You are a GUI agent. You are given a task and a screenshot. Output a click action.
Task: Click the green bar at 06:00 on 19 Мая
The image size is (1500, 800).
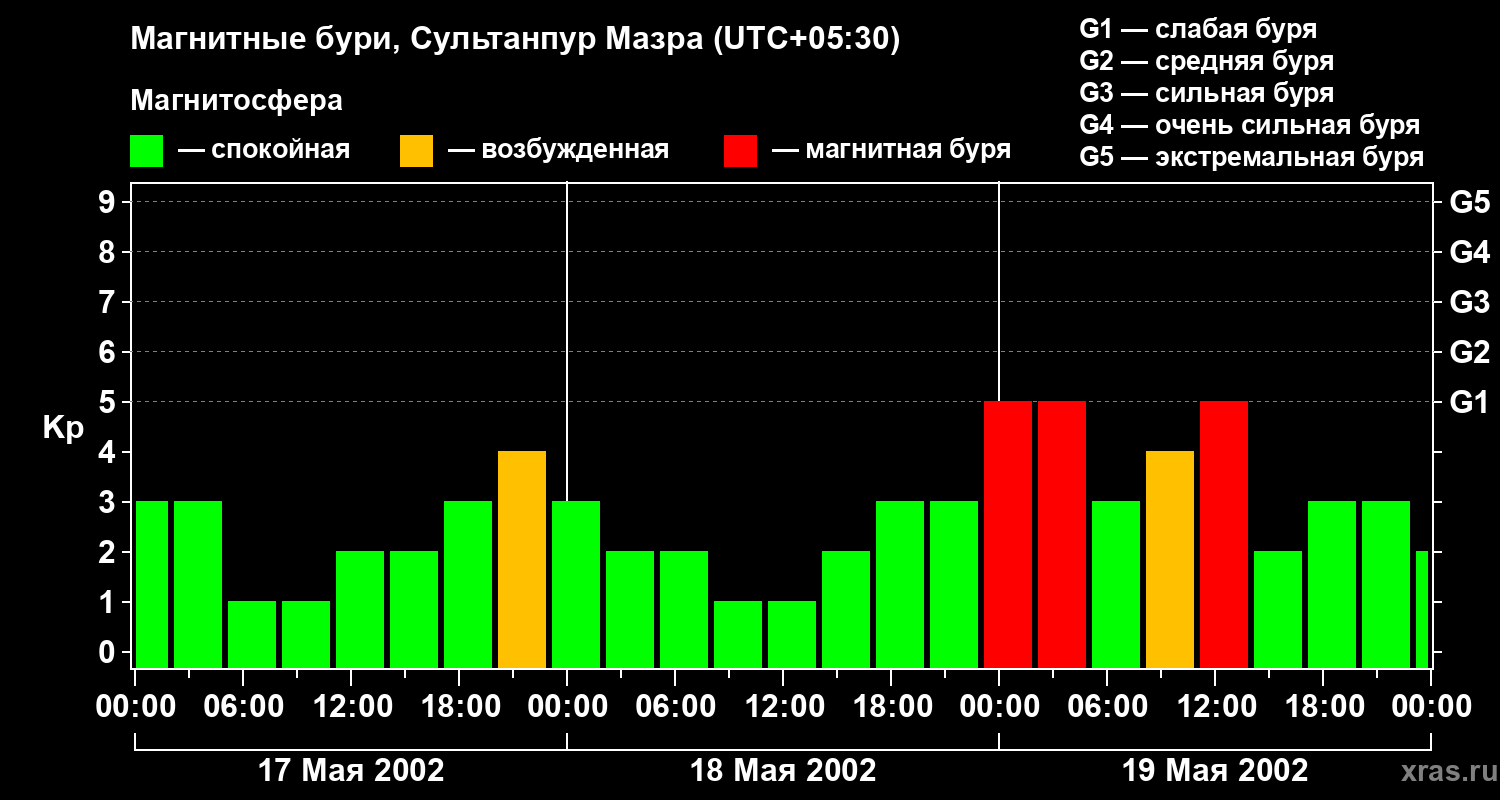click(x=1116, y=585)
